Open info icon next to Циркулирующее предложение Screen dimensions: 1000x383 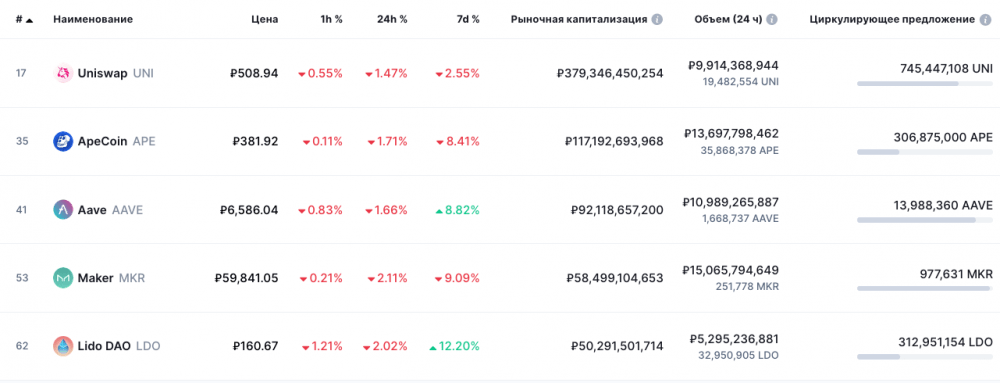click(x=987, y=19)
